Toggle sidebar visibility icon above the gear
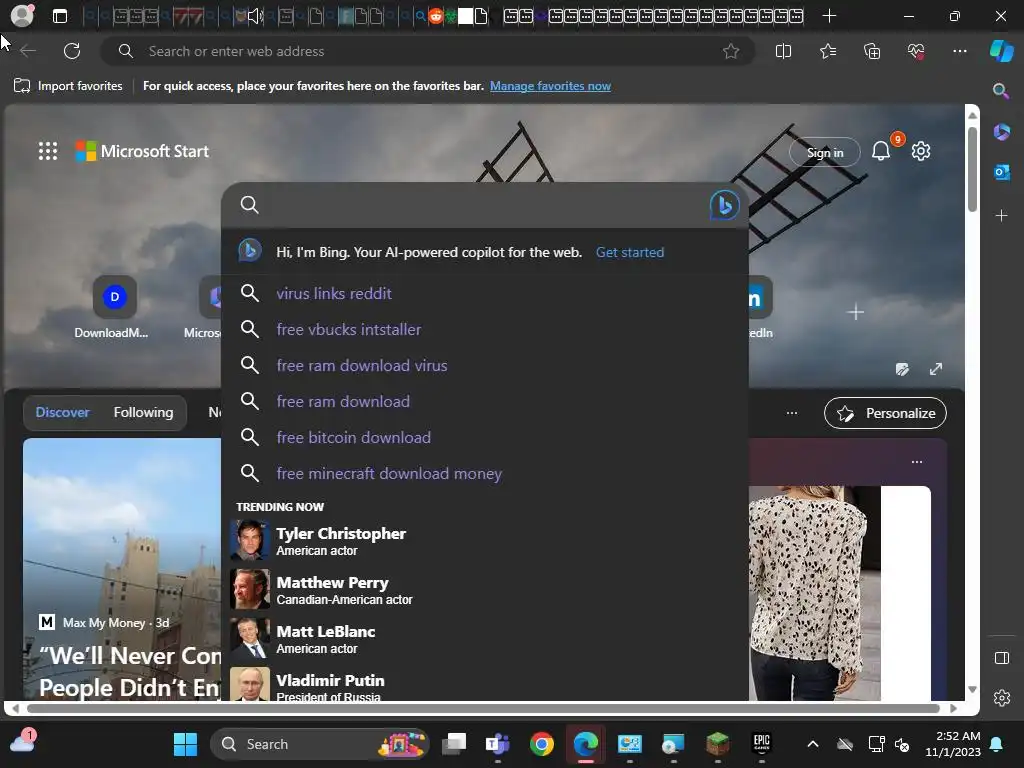1024x768 pixels. [1001, 658]
